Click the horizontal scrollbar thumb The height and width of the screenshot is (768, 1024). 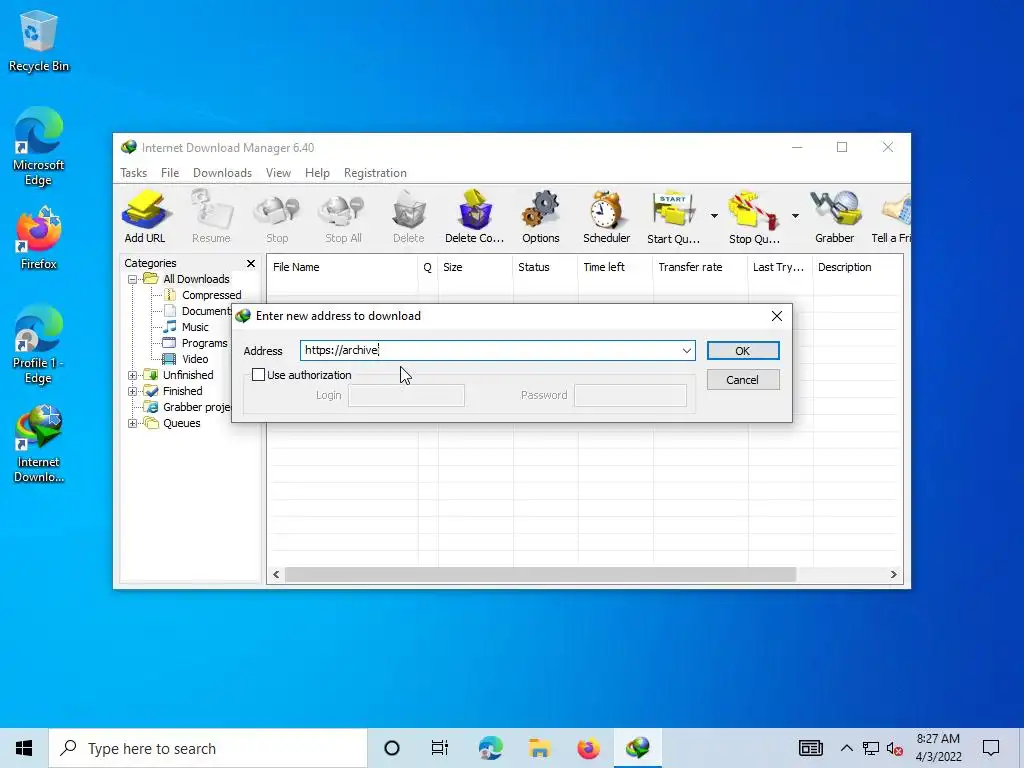coord(540,575)
